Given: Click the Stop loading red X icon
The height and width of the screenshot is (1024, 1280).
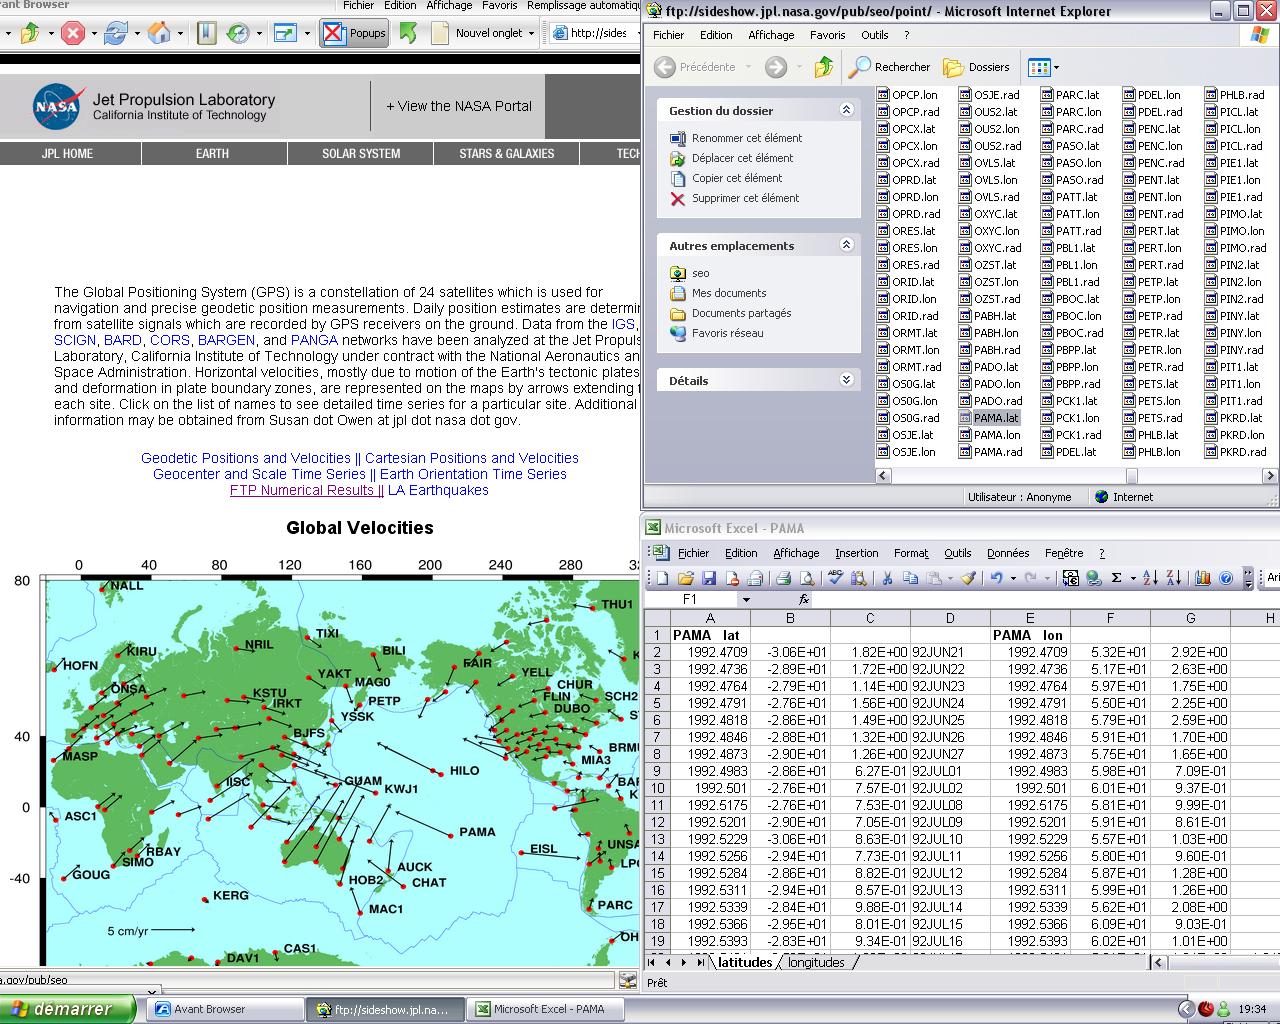Looking at the screenshot, I should [x=73, y=33].
